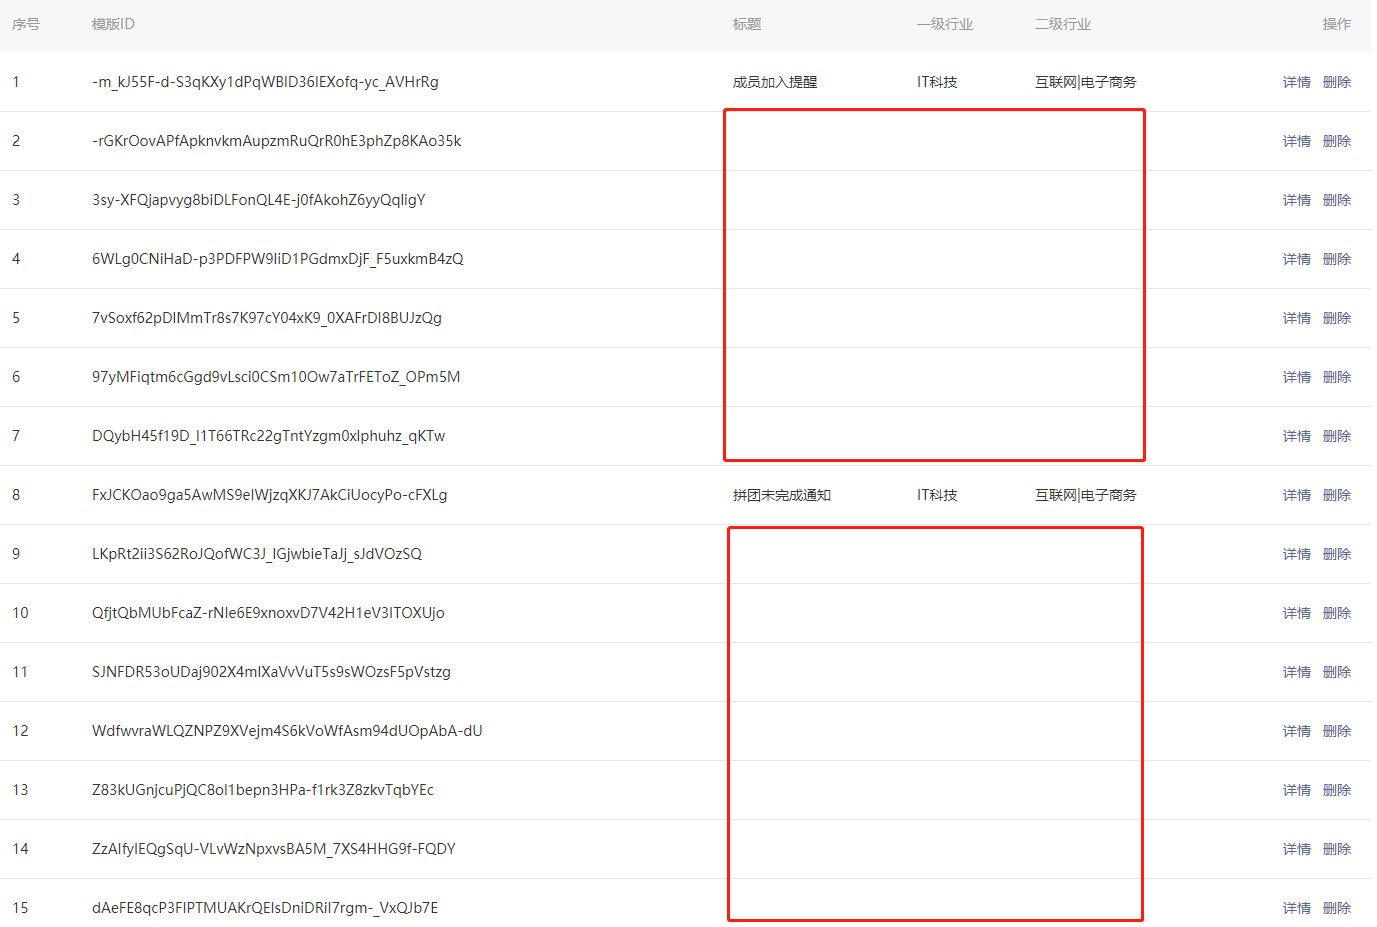Screen dimensions: 1377x927
Task: Click 互联网|电子商务 in the 拼团未完成通知 row
Action: [1086, 495]
